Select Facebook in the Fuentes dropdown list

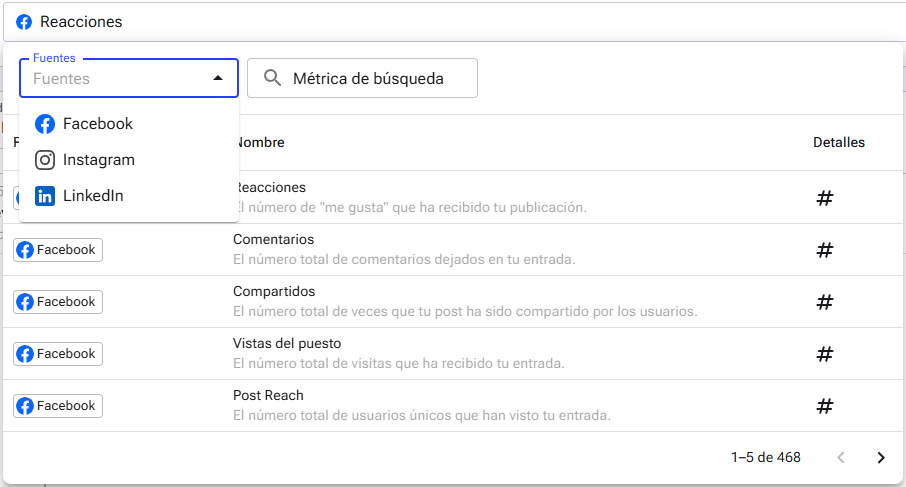point(129,124)
